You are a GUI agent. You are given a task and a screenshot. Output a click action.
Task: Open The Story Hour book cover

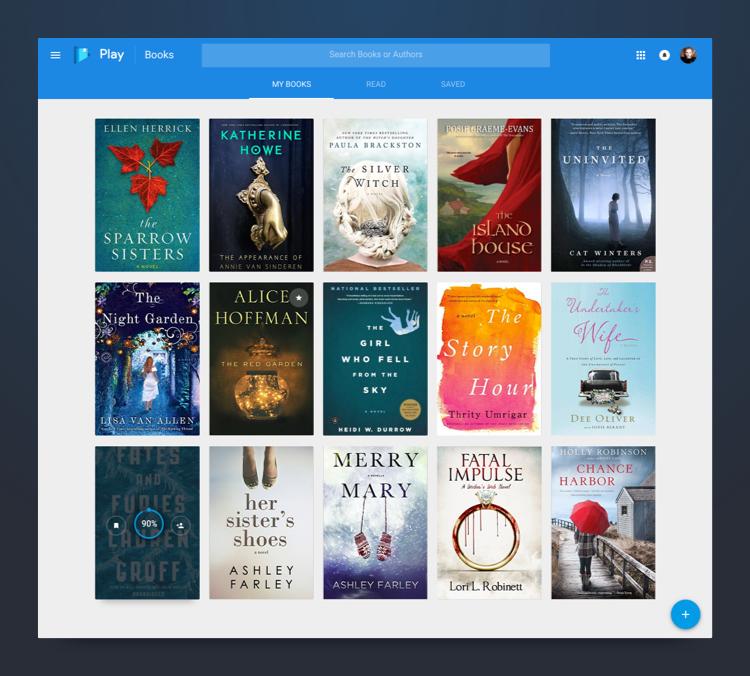click(x=489, y=359)
